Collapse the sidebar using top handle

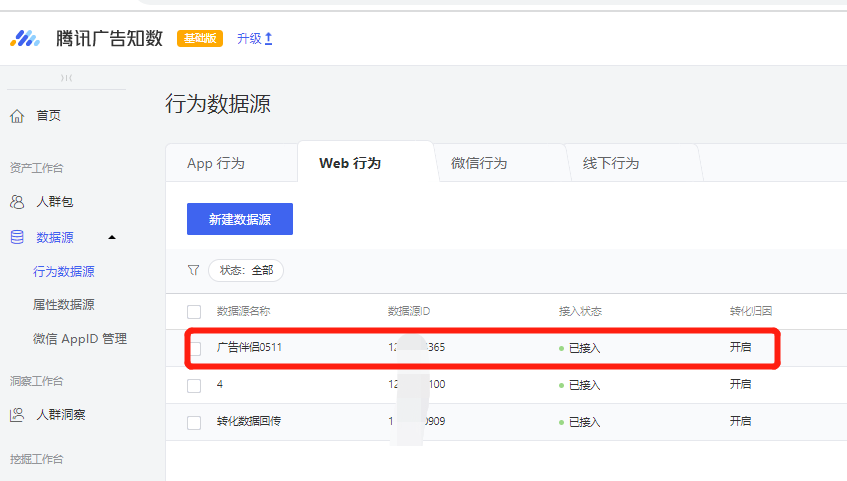coord(66,78)
